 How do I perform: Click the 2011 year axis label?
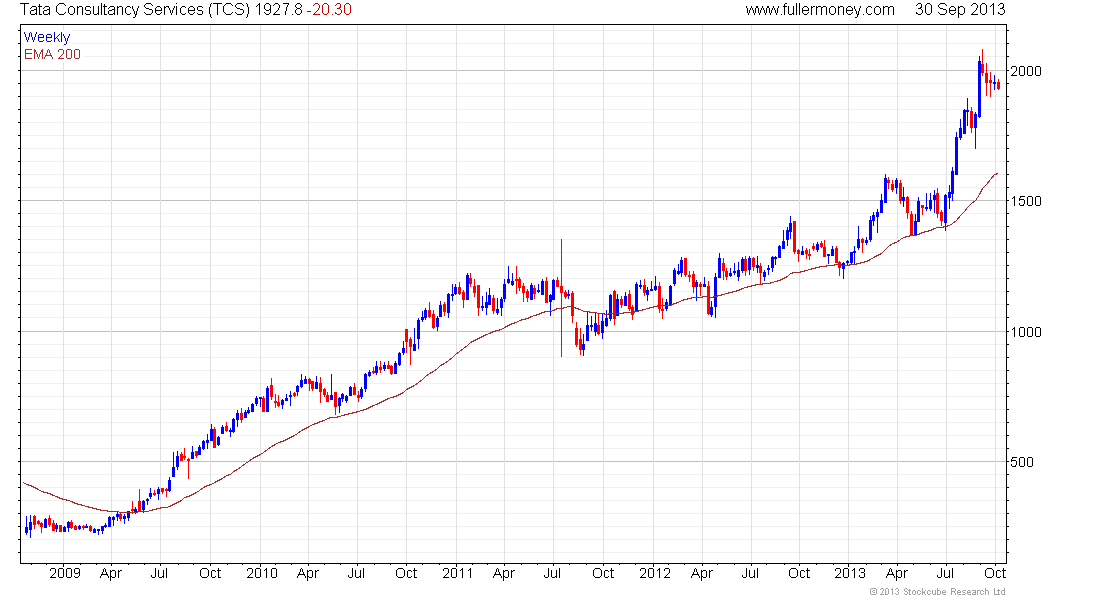457,573
